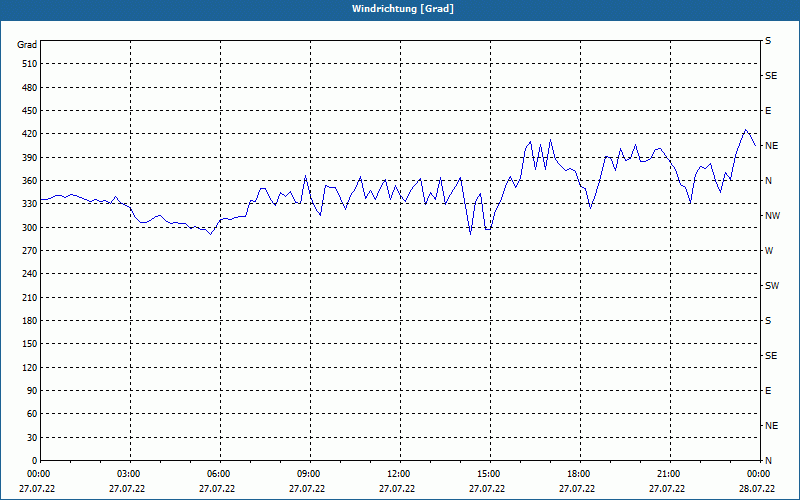Click the 'Windrichtung [Grad]' chart title

(x=403, y=9)
